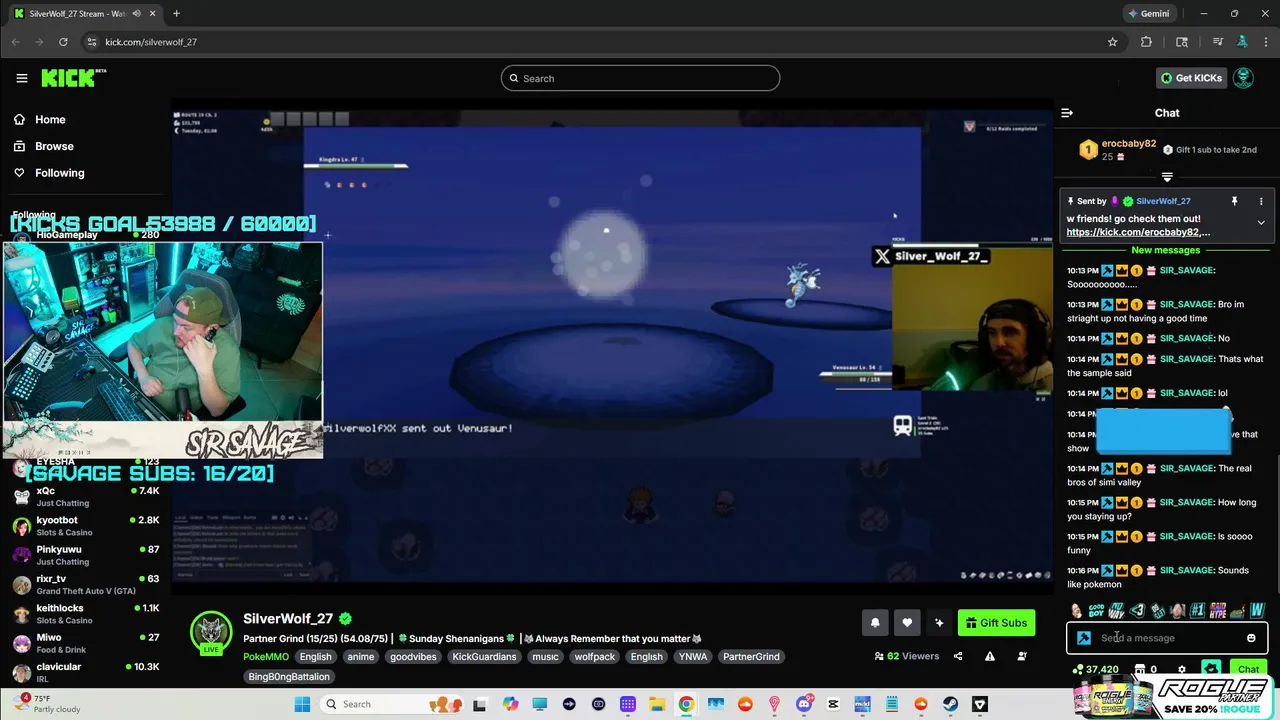Report the stream via warning icon
1280x720 pixels.
tap(990, 656)
